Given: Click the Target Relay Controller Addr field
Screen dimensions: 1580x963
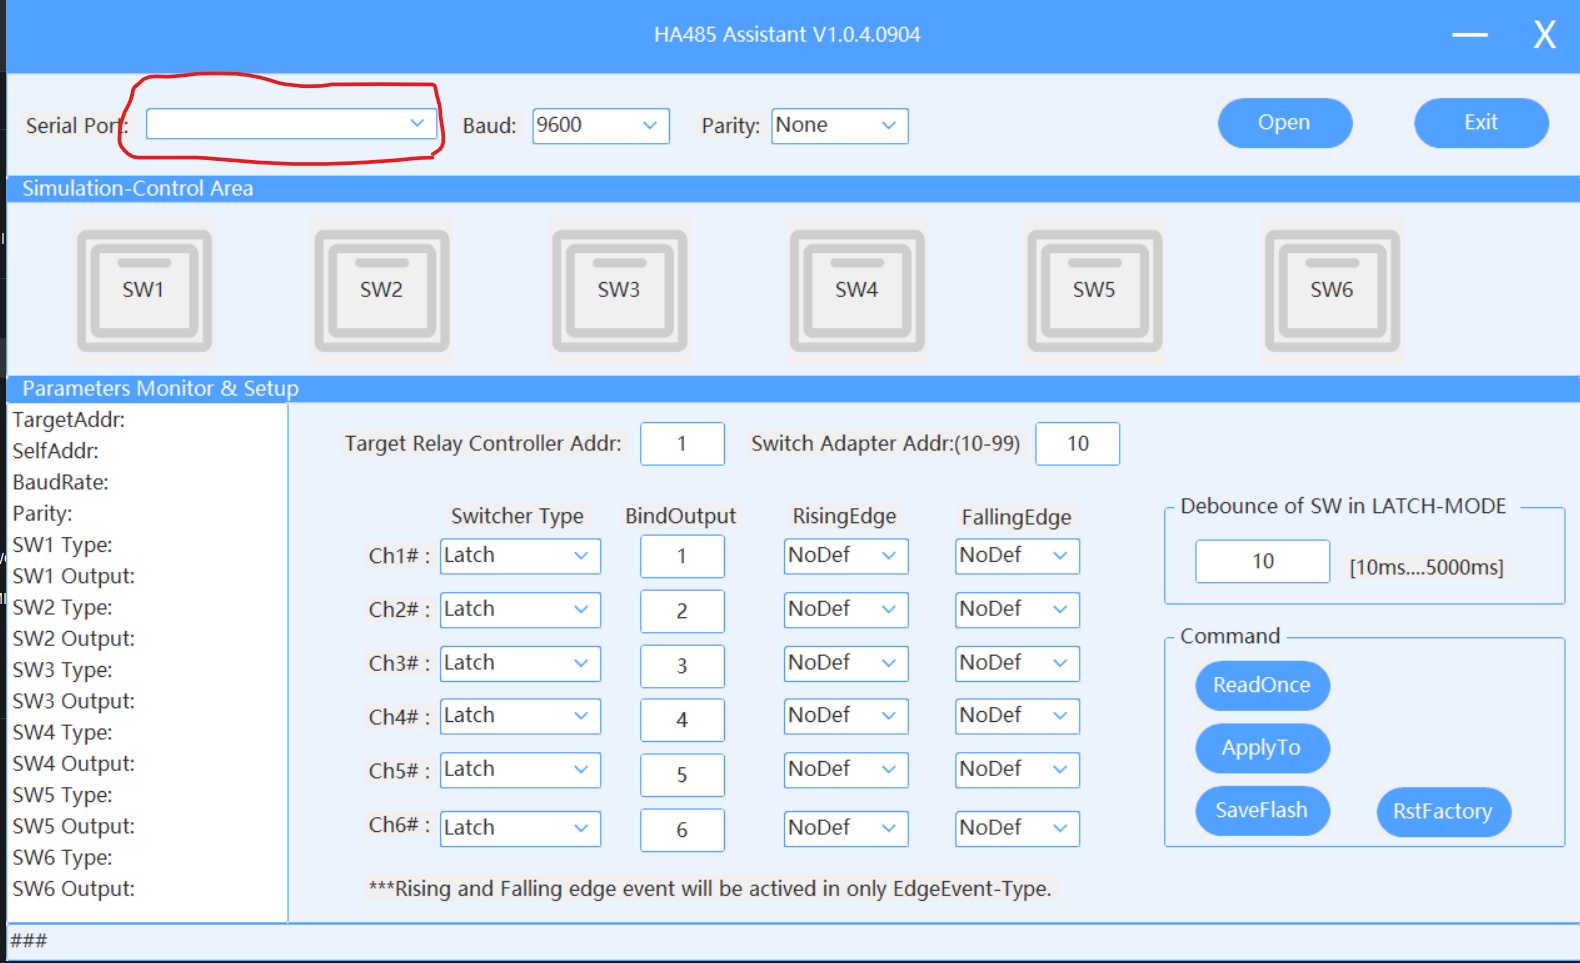Looking at the screenshot, I should click(682, 444).
